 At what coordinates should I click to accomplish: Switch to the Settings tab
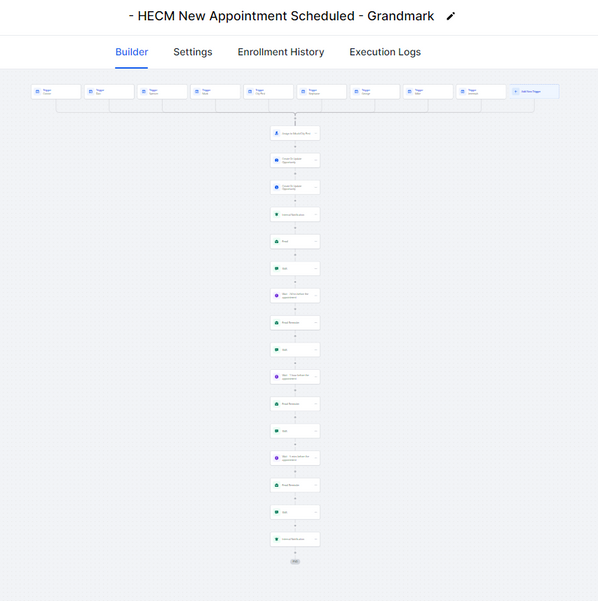point(192,52)
